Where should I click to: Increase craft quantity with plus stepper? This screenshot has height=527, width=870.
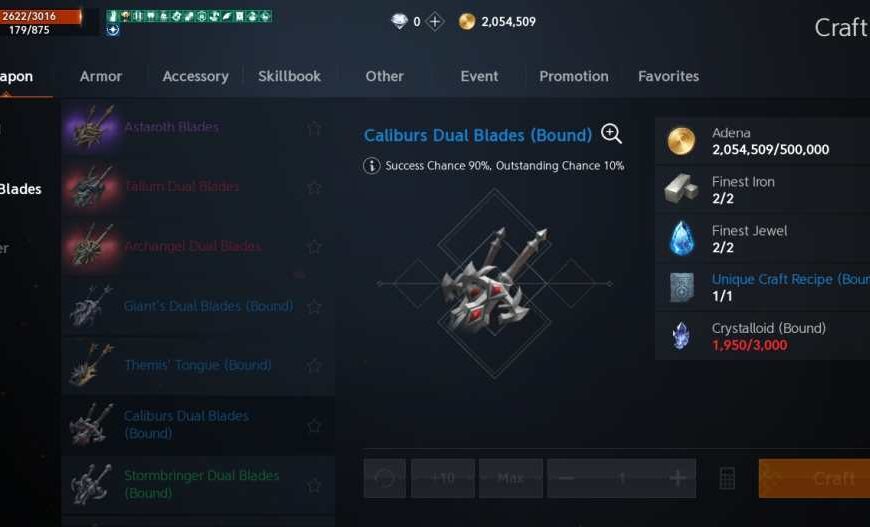click(677, 478)
